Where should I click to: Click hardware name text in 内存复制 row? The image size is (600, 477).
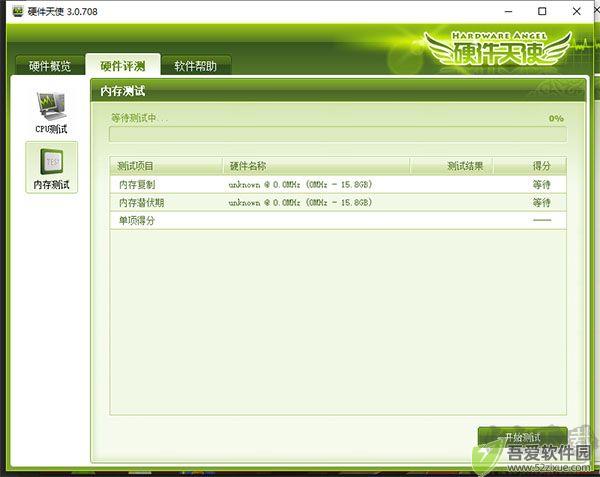[300, 185]
